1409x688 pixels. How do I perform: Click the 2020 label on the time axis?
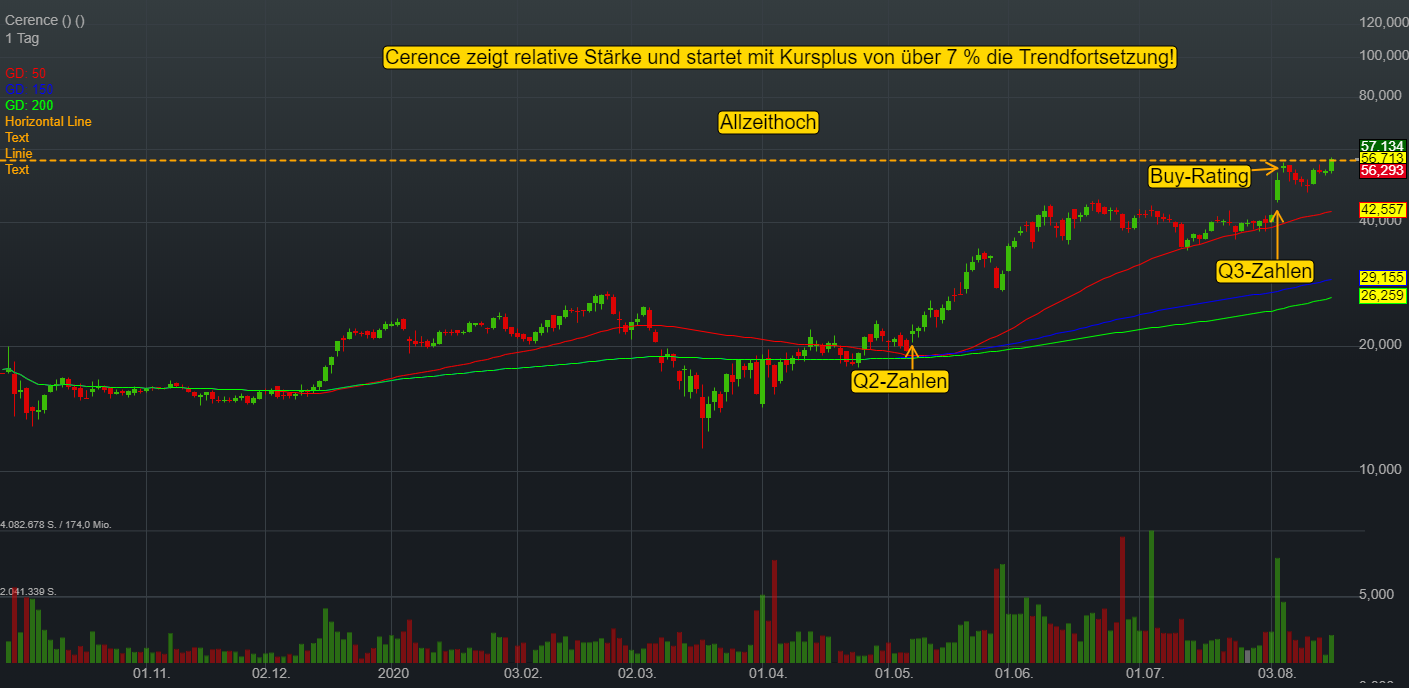coord(394,675)
